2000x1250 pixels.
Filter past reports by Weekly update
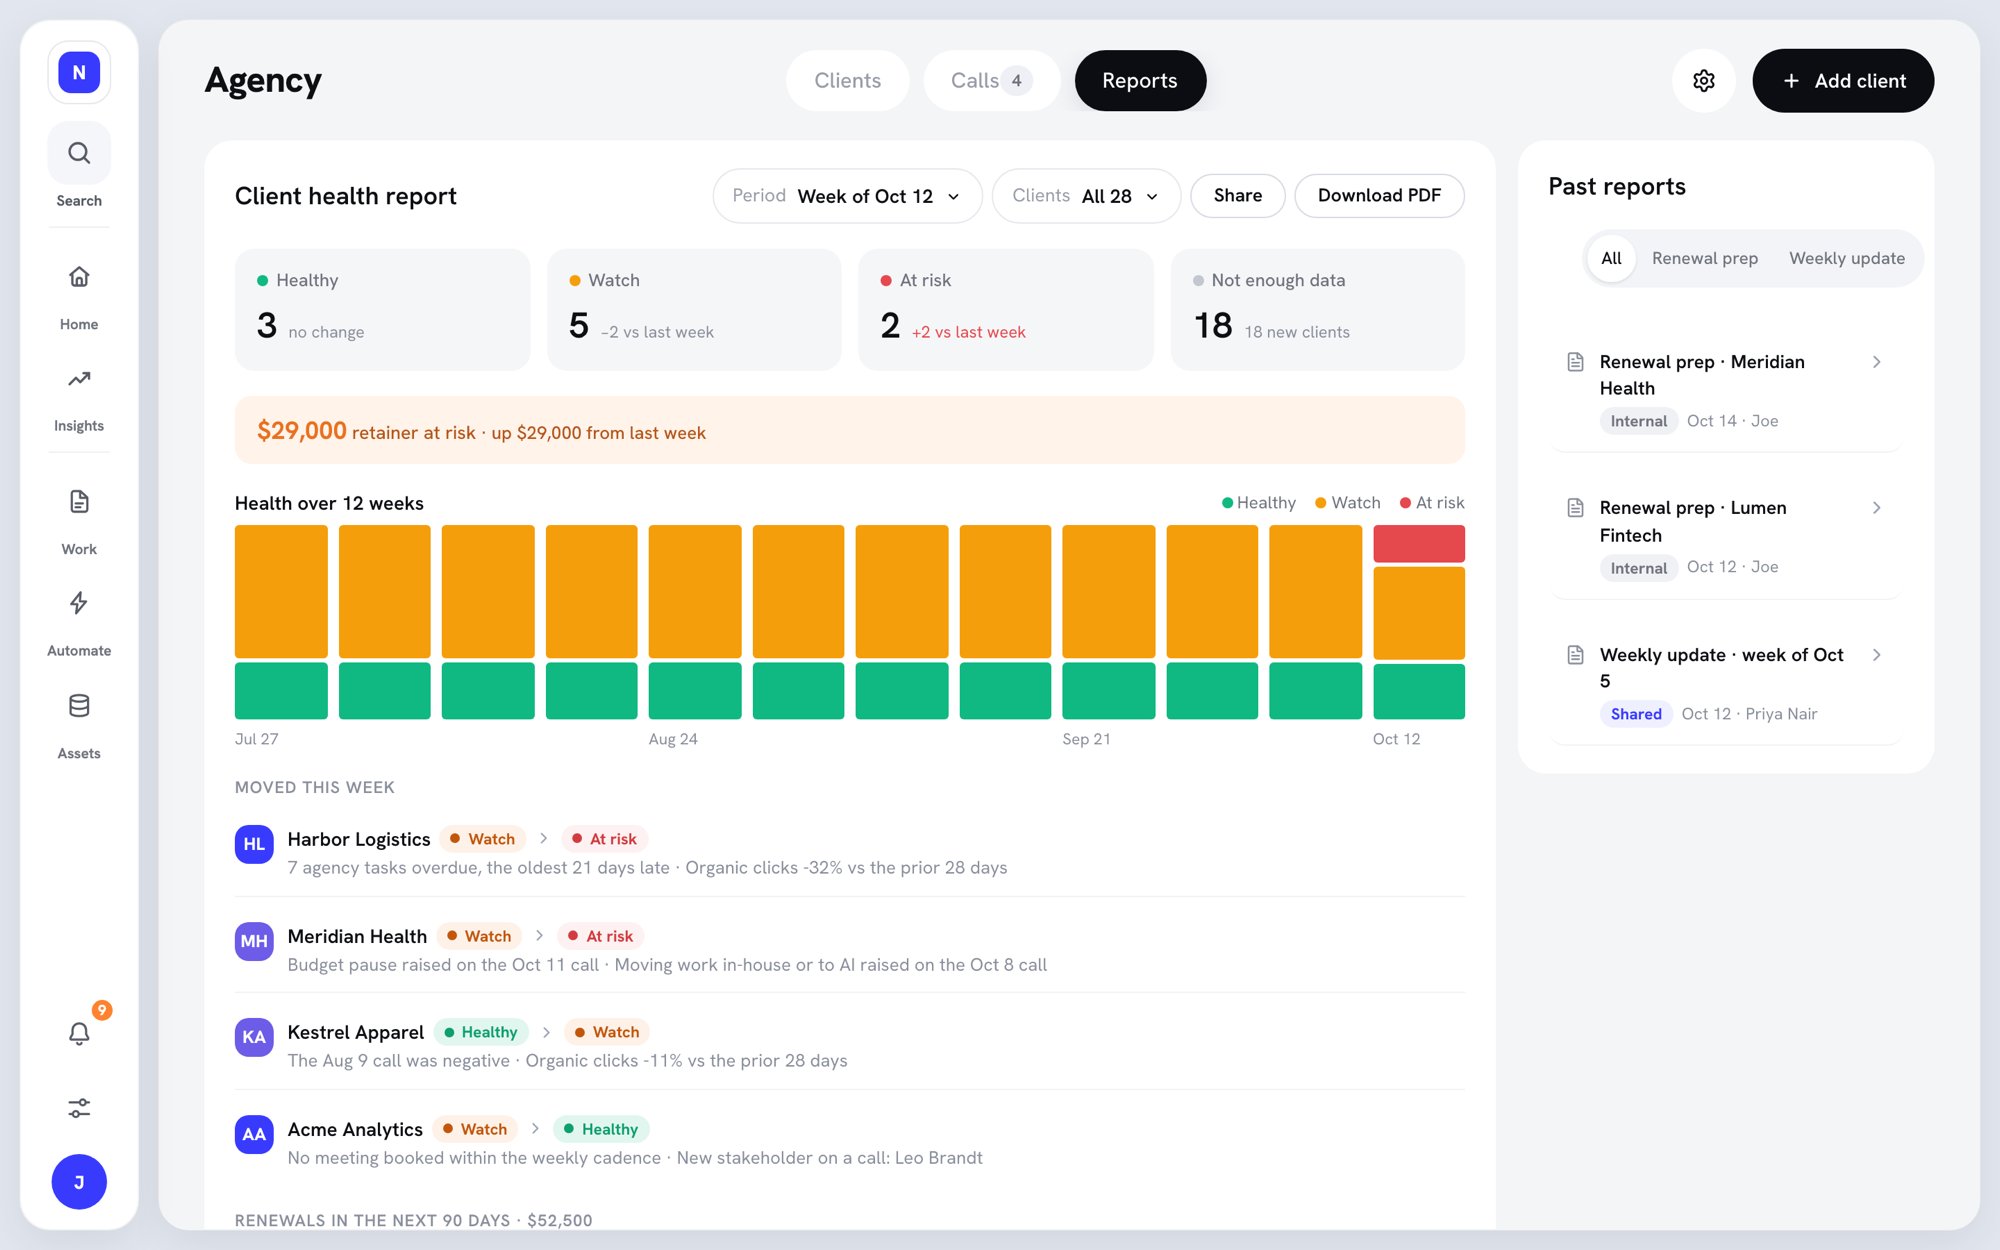(x=1846, y=258)
